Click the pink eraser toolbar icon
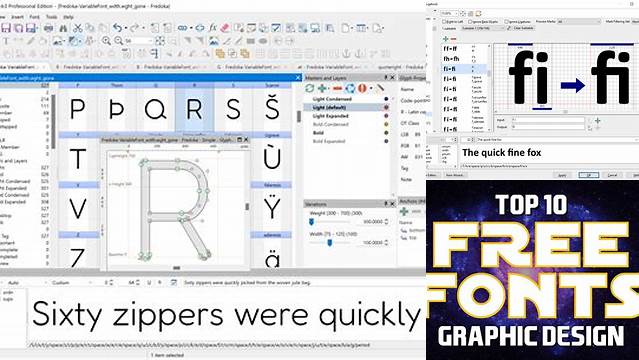This screenshot has width=639, height=360. click(225, 28)
